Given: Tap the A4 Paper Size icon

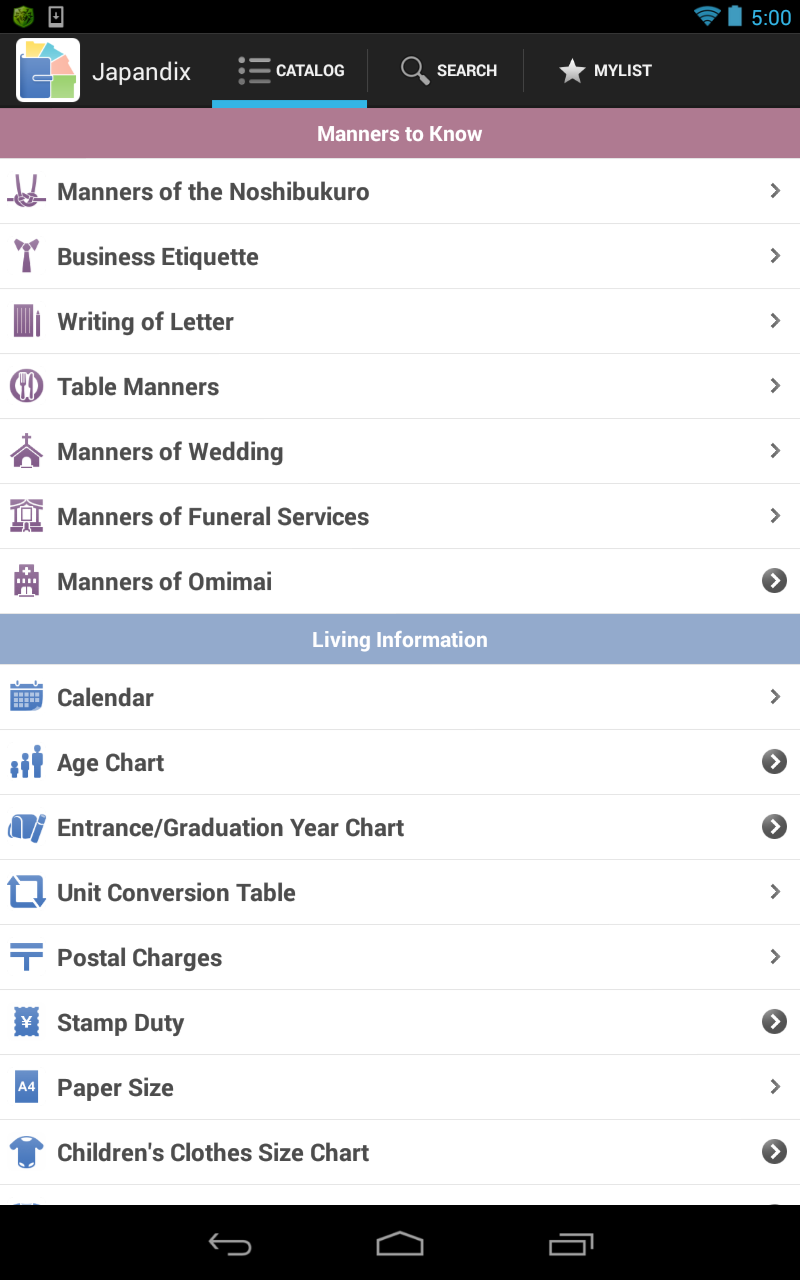Looking at the screenshot, I should click(x=27, y=1087).
